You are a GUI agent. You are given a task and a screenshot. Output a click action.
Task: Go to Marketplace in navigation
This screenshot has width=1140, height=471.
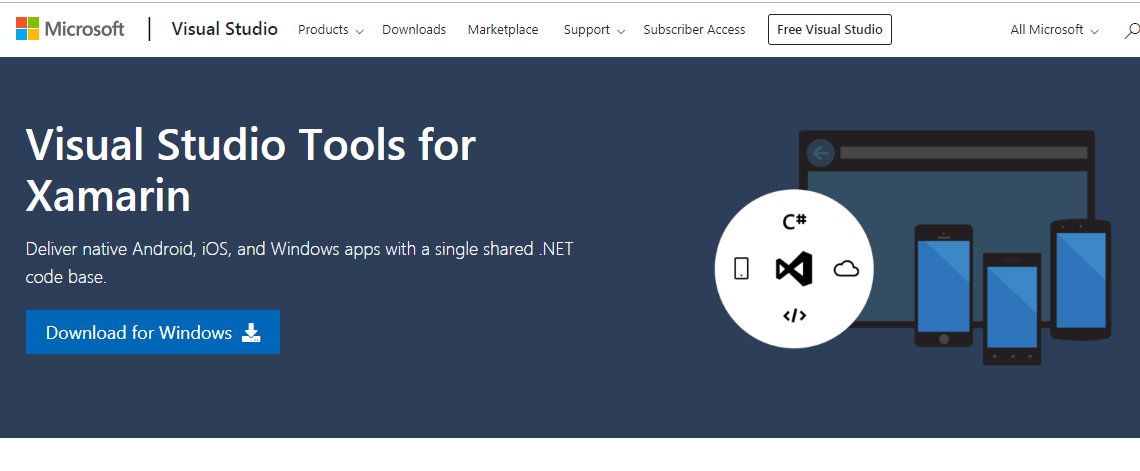[503, 30]
